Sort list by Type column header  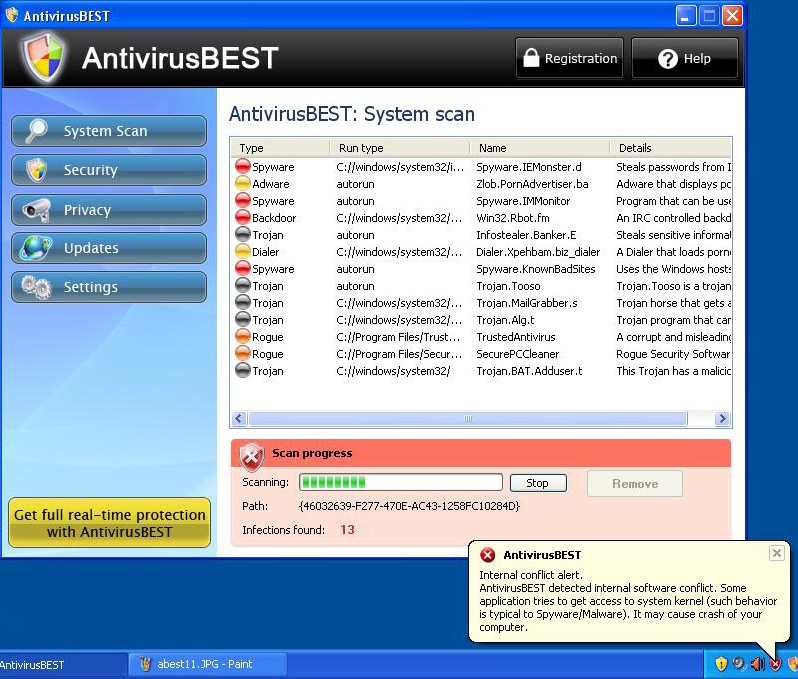click(280, 148)
